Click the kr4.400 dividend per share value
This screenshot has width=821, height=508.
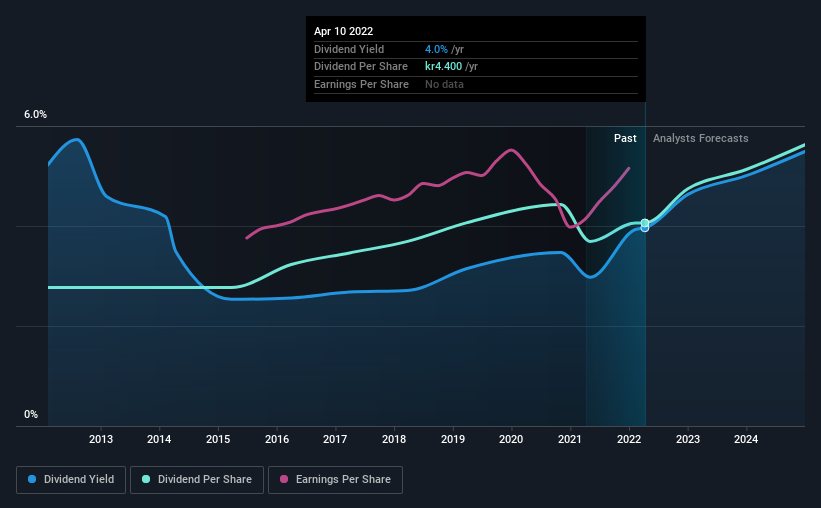pyautogui.click(x=443, y=67)
